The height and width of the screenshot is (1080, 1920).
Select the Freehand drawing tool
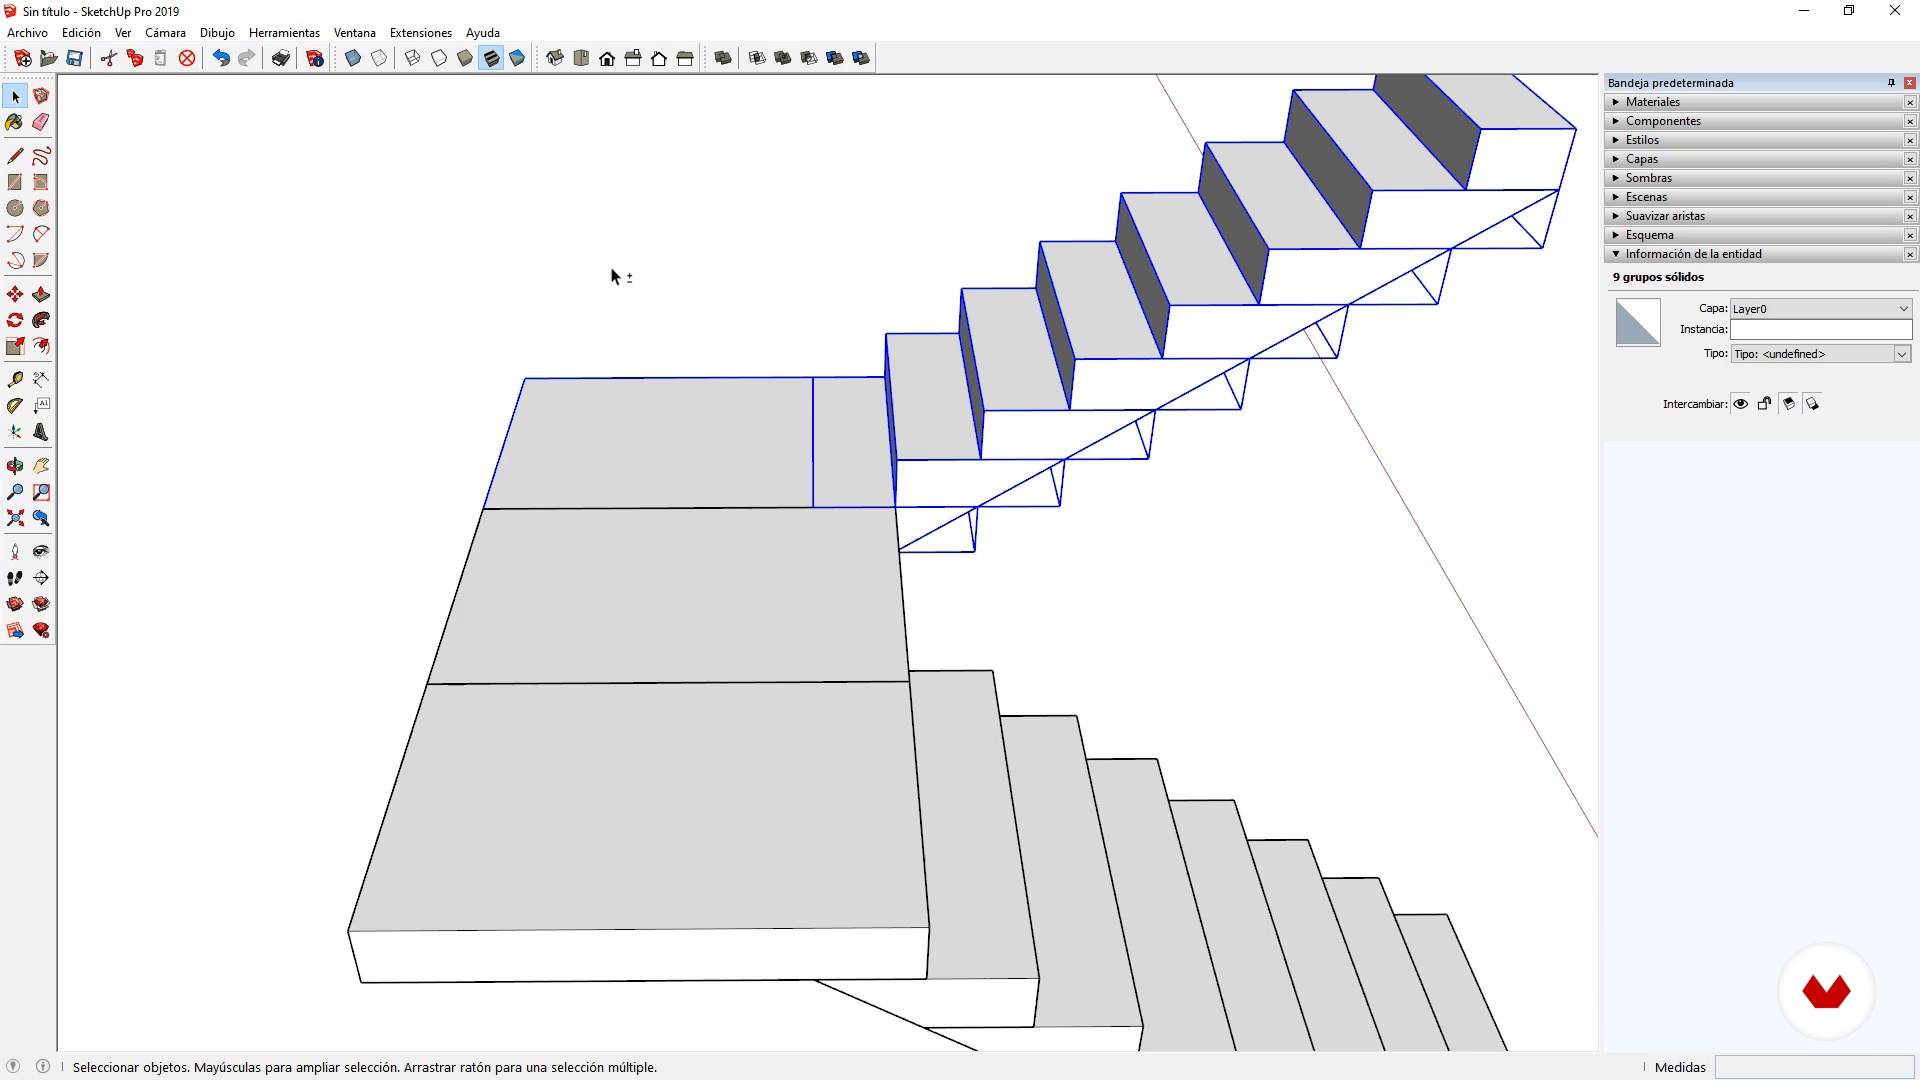41,156
